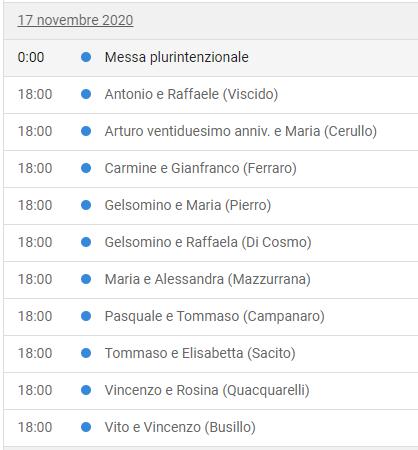Open Gelsomino e Raffaela (Di Cosmo) event
Image resolution: width=418 pixels, height=450 pixels.
click(208, 242)
